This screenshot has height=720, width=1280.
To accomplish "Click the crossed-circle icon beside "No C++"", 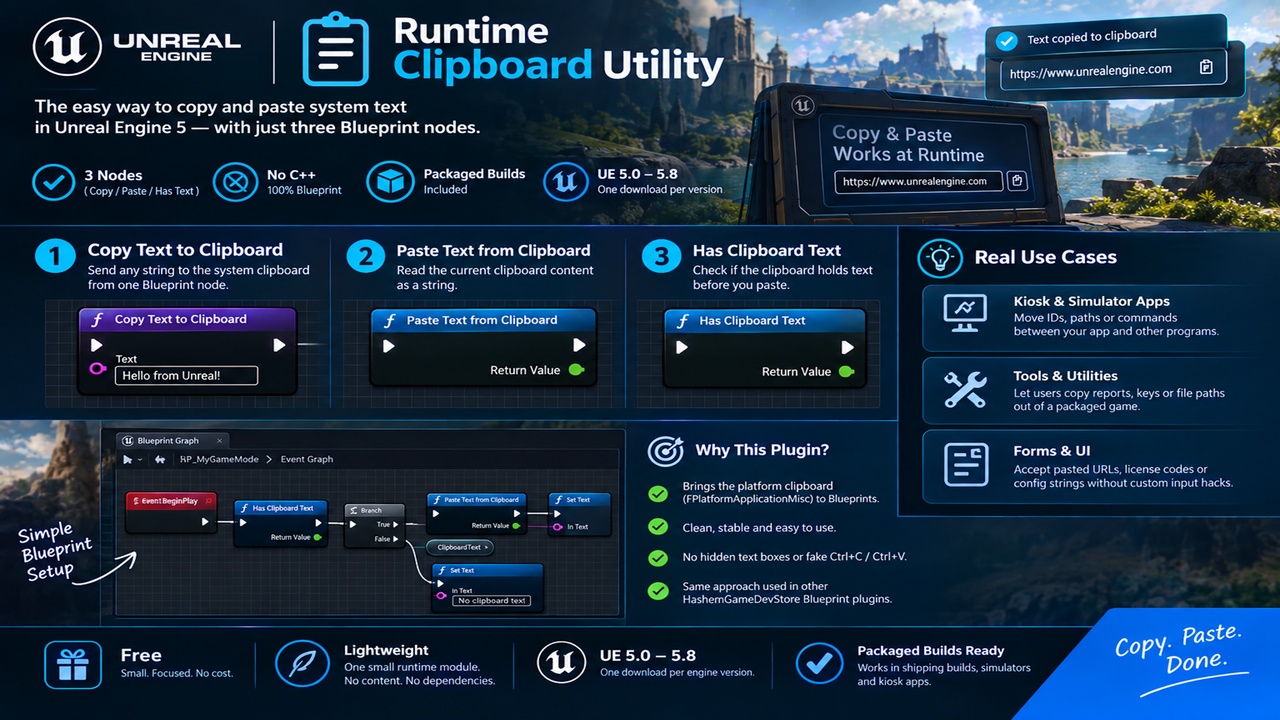I will (x=234, y=182).
